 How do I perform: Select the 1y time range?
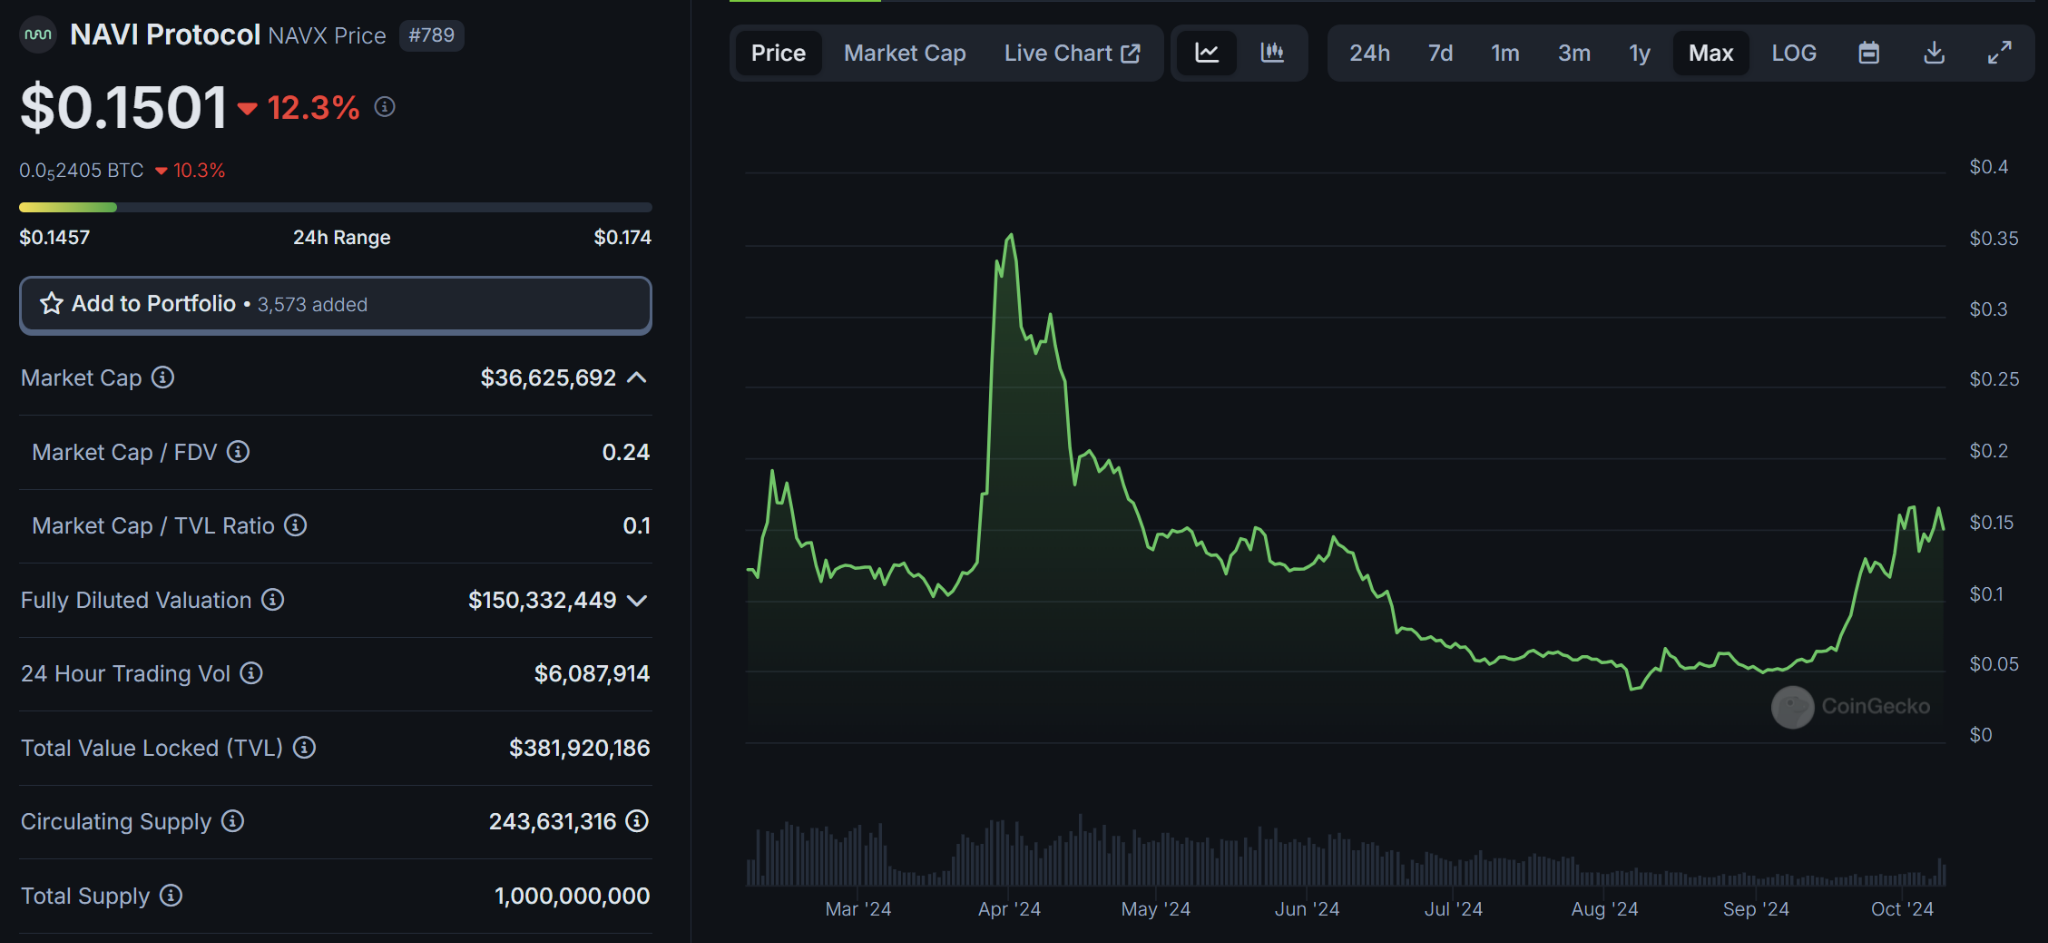pos(1639,53)
